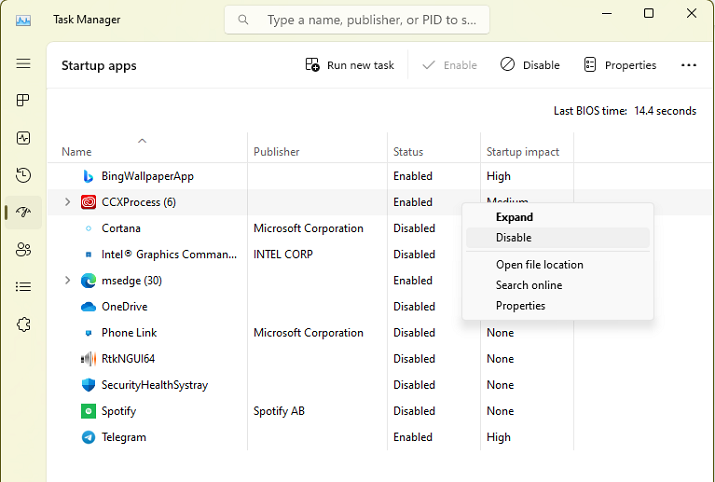Expand the msedge (30) group
This screenshot has height=482, width=715.
pos(67,280)
